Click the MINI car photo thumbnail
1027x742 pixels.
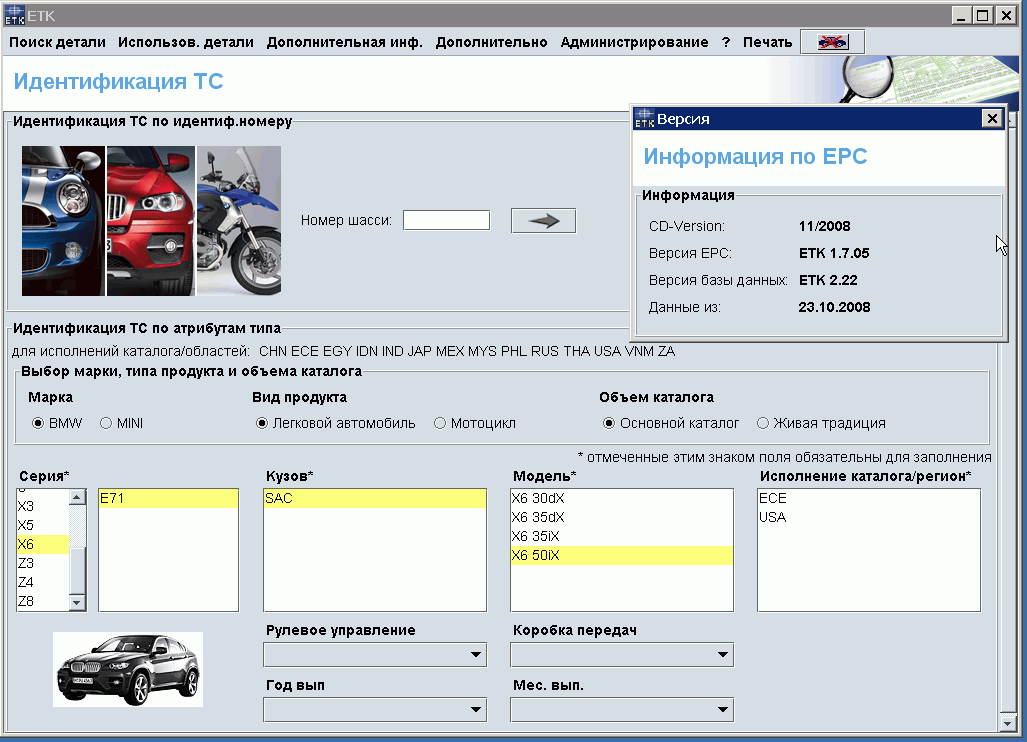63,221
